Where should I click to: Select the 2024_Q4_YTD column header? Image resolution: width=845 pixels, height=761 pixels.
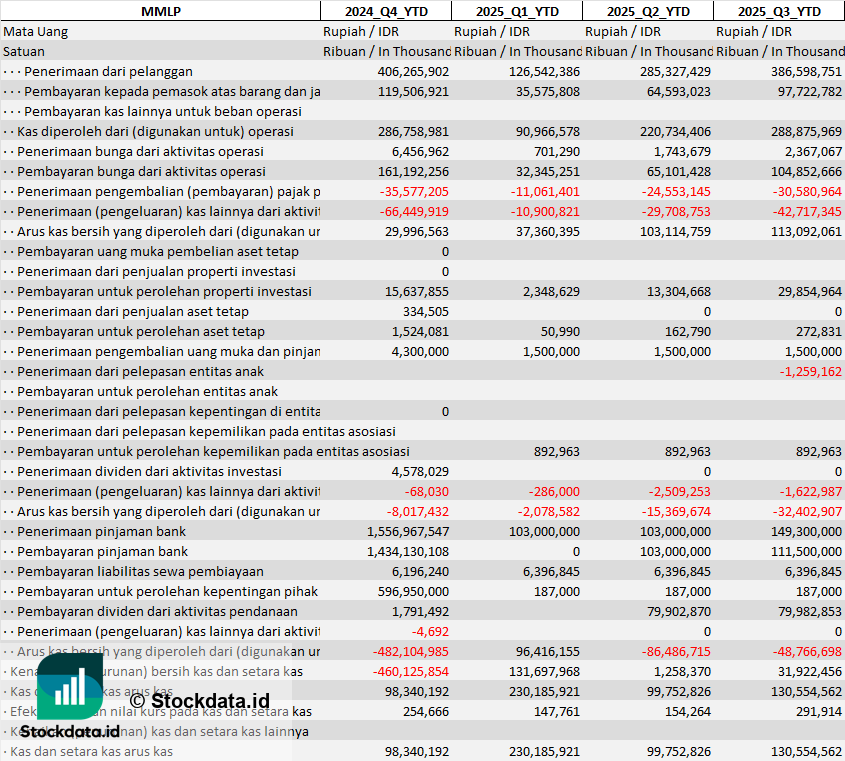click(385, 11)
